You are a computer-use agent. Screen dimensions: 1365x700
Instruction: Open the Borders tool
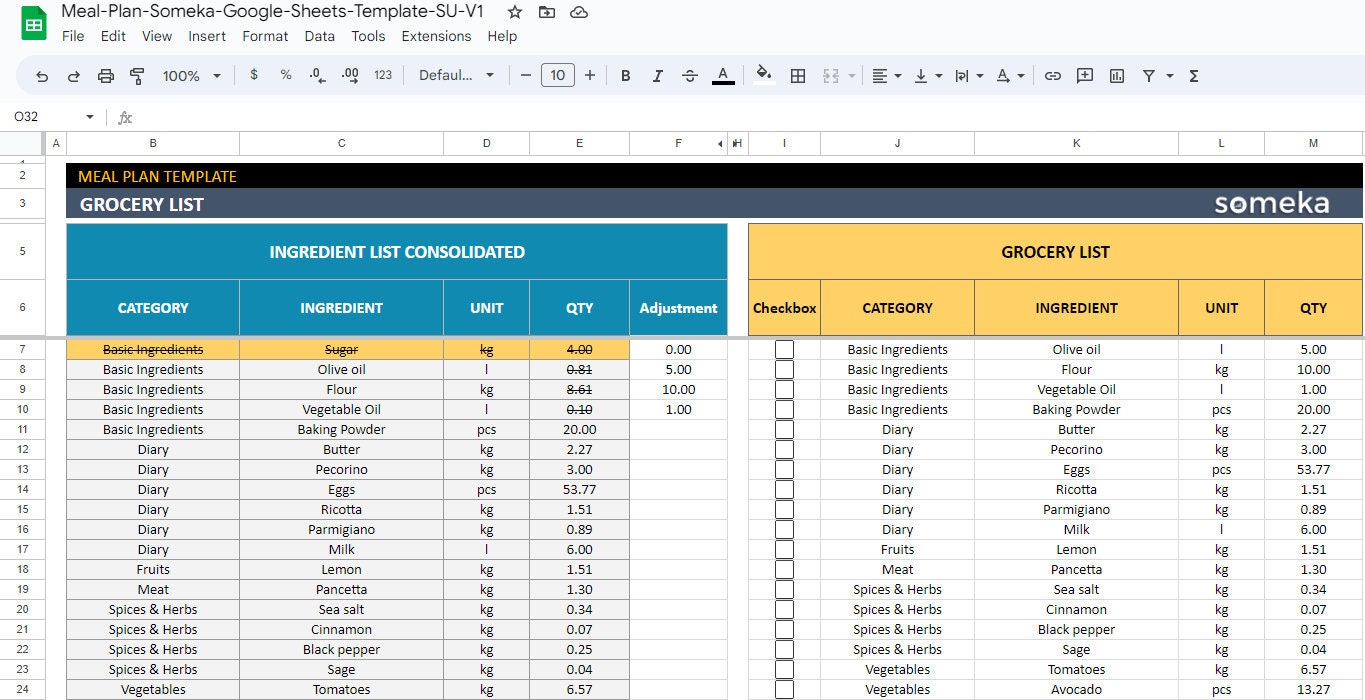798,76
